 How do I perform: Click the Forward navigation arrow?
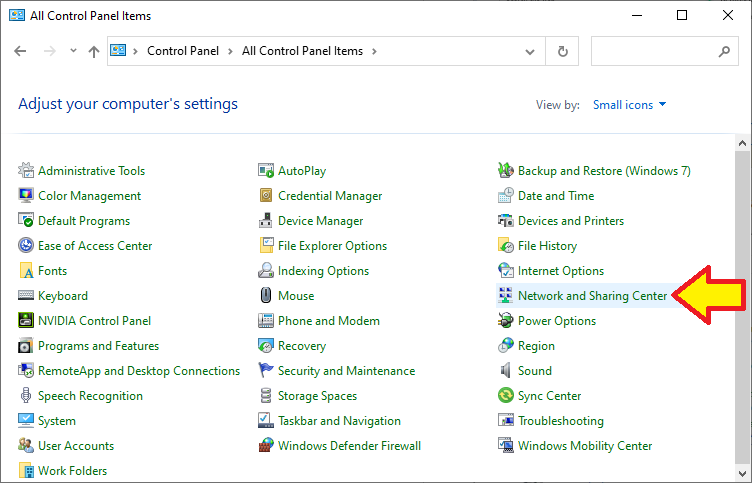pos(50,51)
